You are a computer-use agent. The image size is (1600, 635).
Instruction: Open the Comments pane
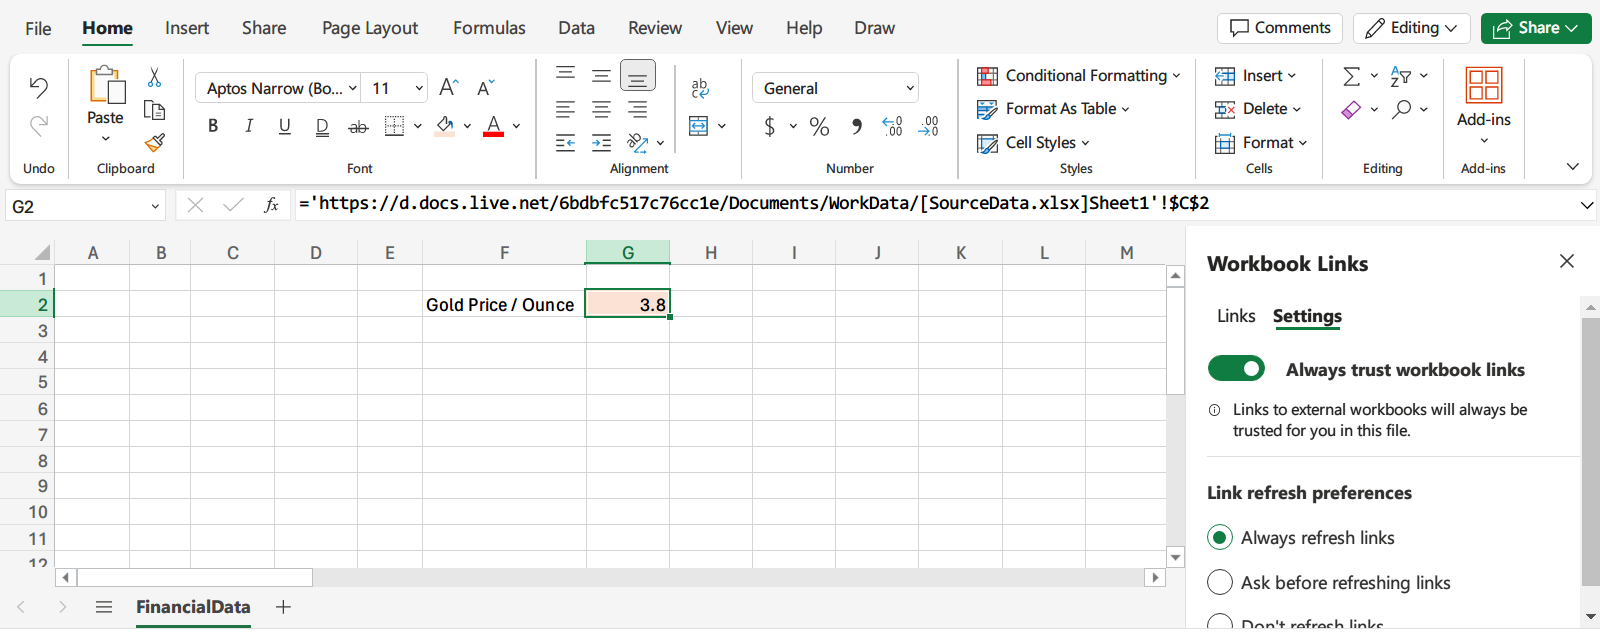click(x=1280, y=28)
